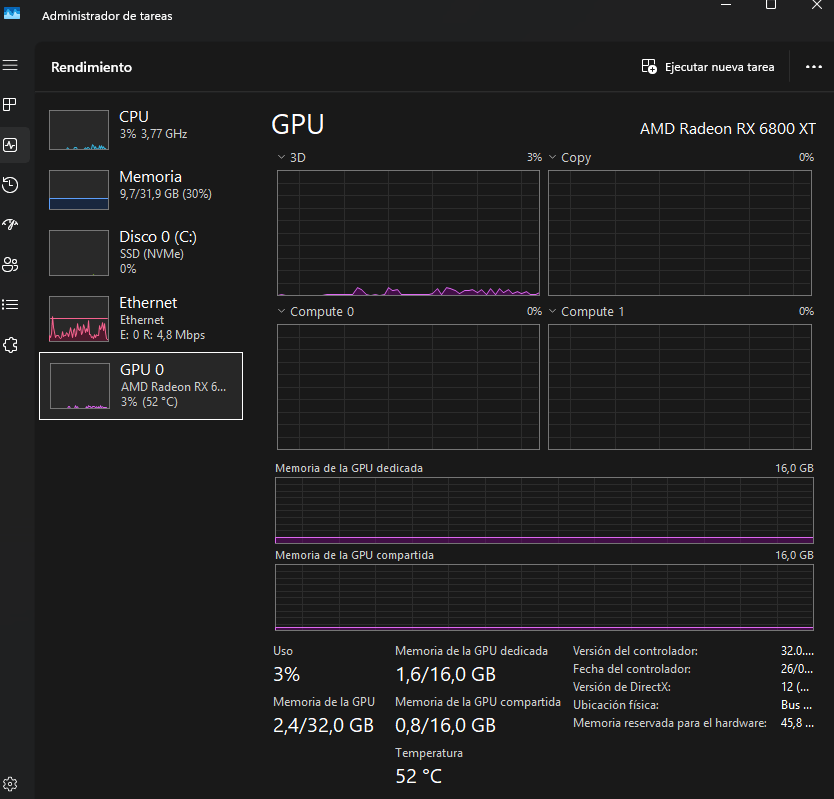Click Ejecutar nueva tarea button
834x799 pixels.
point(708,67)
